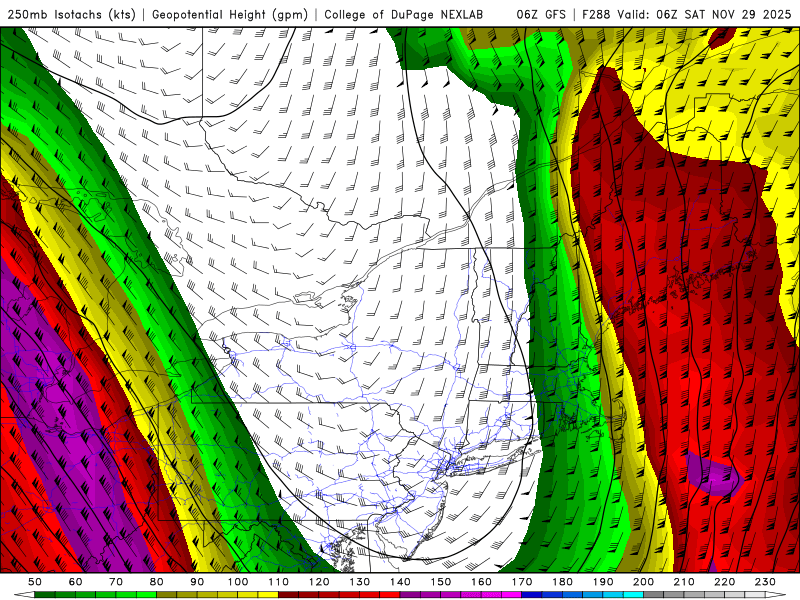Click the 220 value on the legend

click(x=724, y=582)
